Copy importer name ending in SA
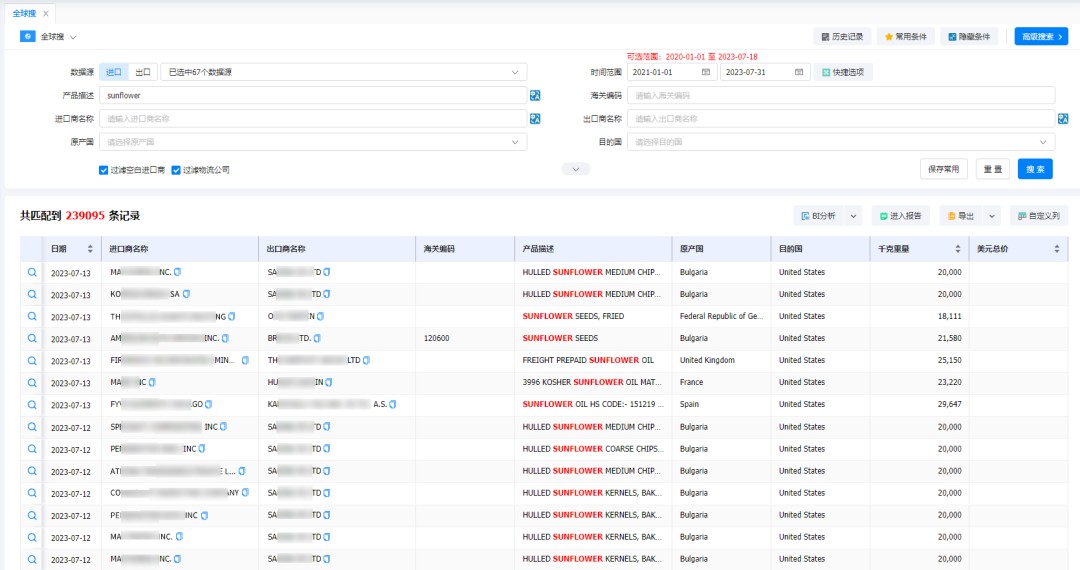 coord(187,294)
